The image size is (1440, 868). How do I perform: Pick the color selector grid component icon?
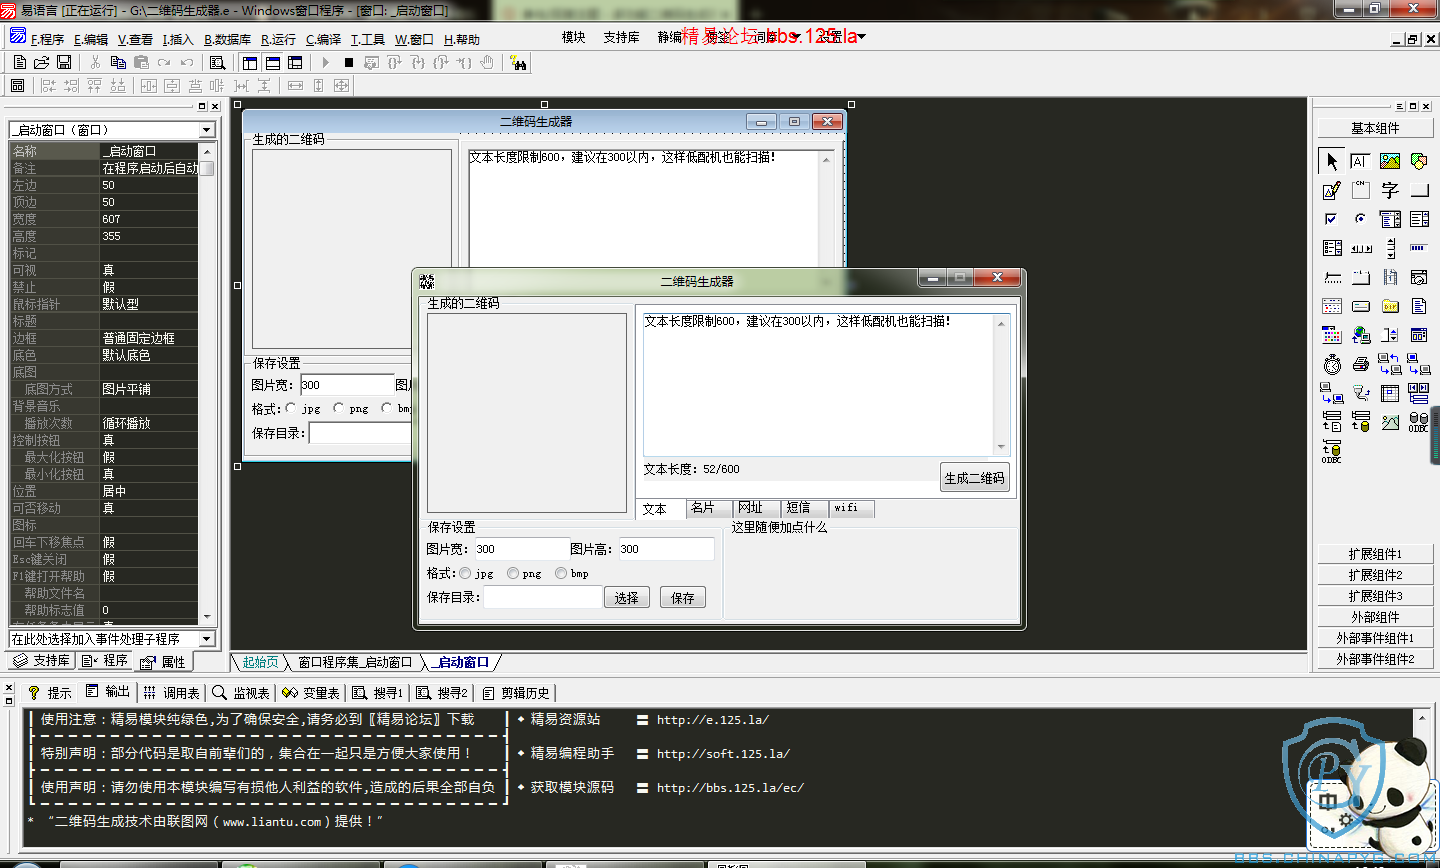1332,335
